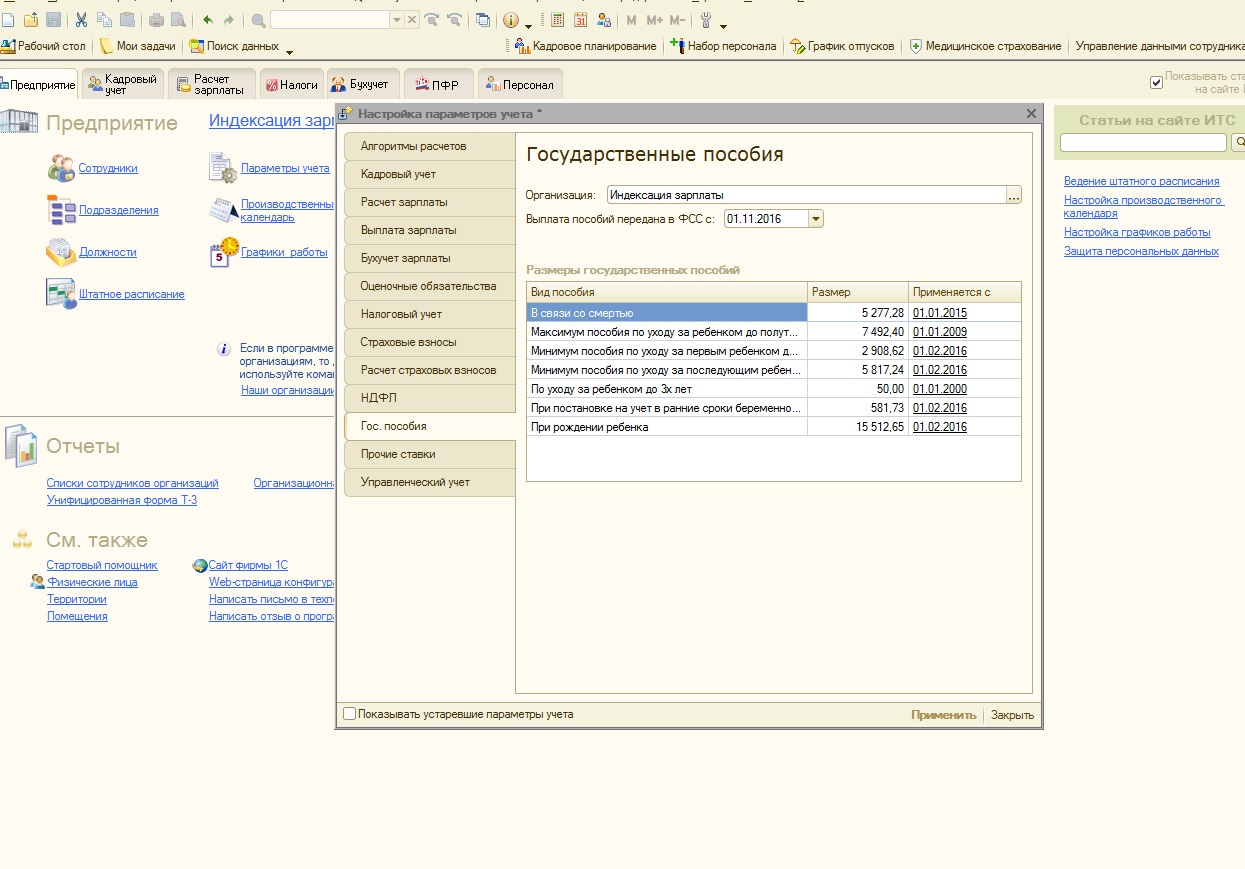This screenshot has width=1245, height=869.
Task: Click the info help icon in toolbar
Action: 511,20
